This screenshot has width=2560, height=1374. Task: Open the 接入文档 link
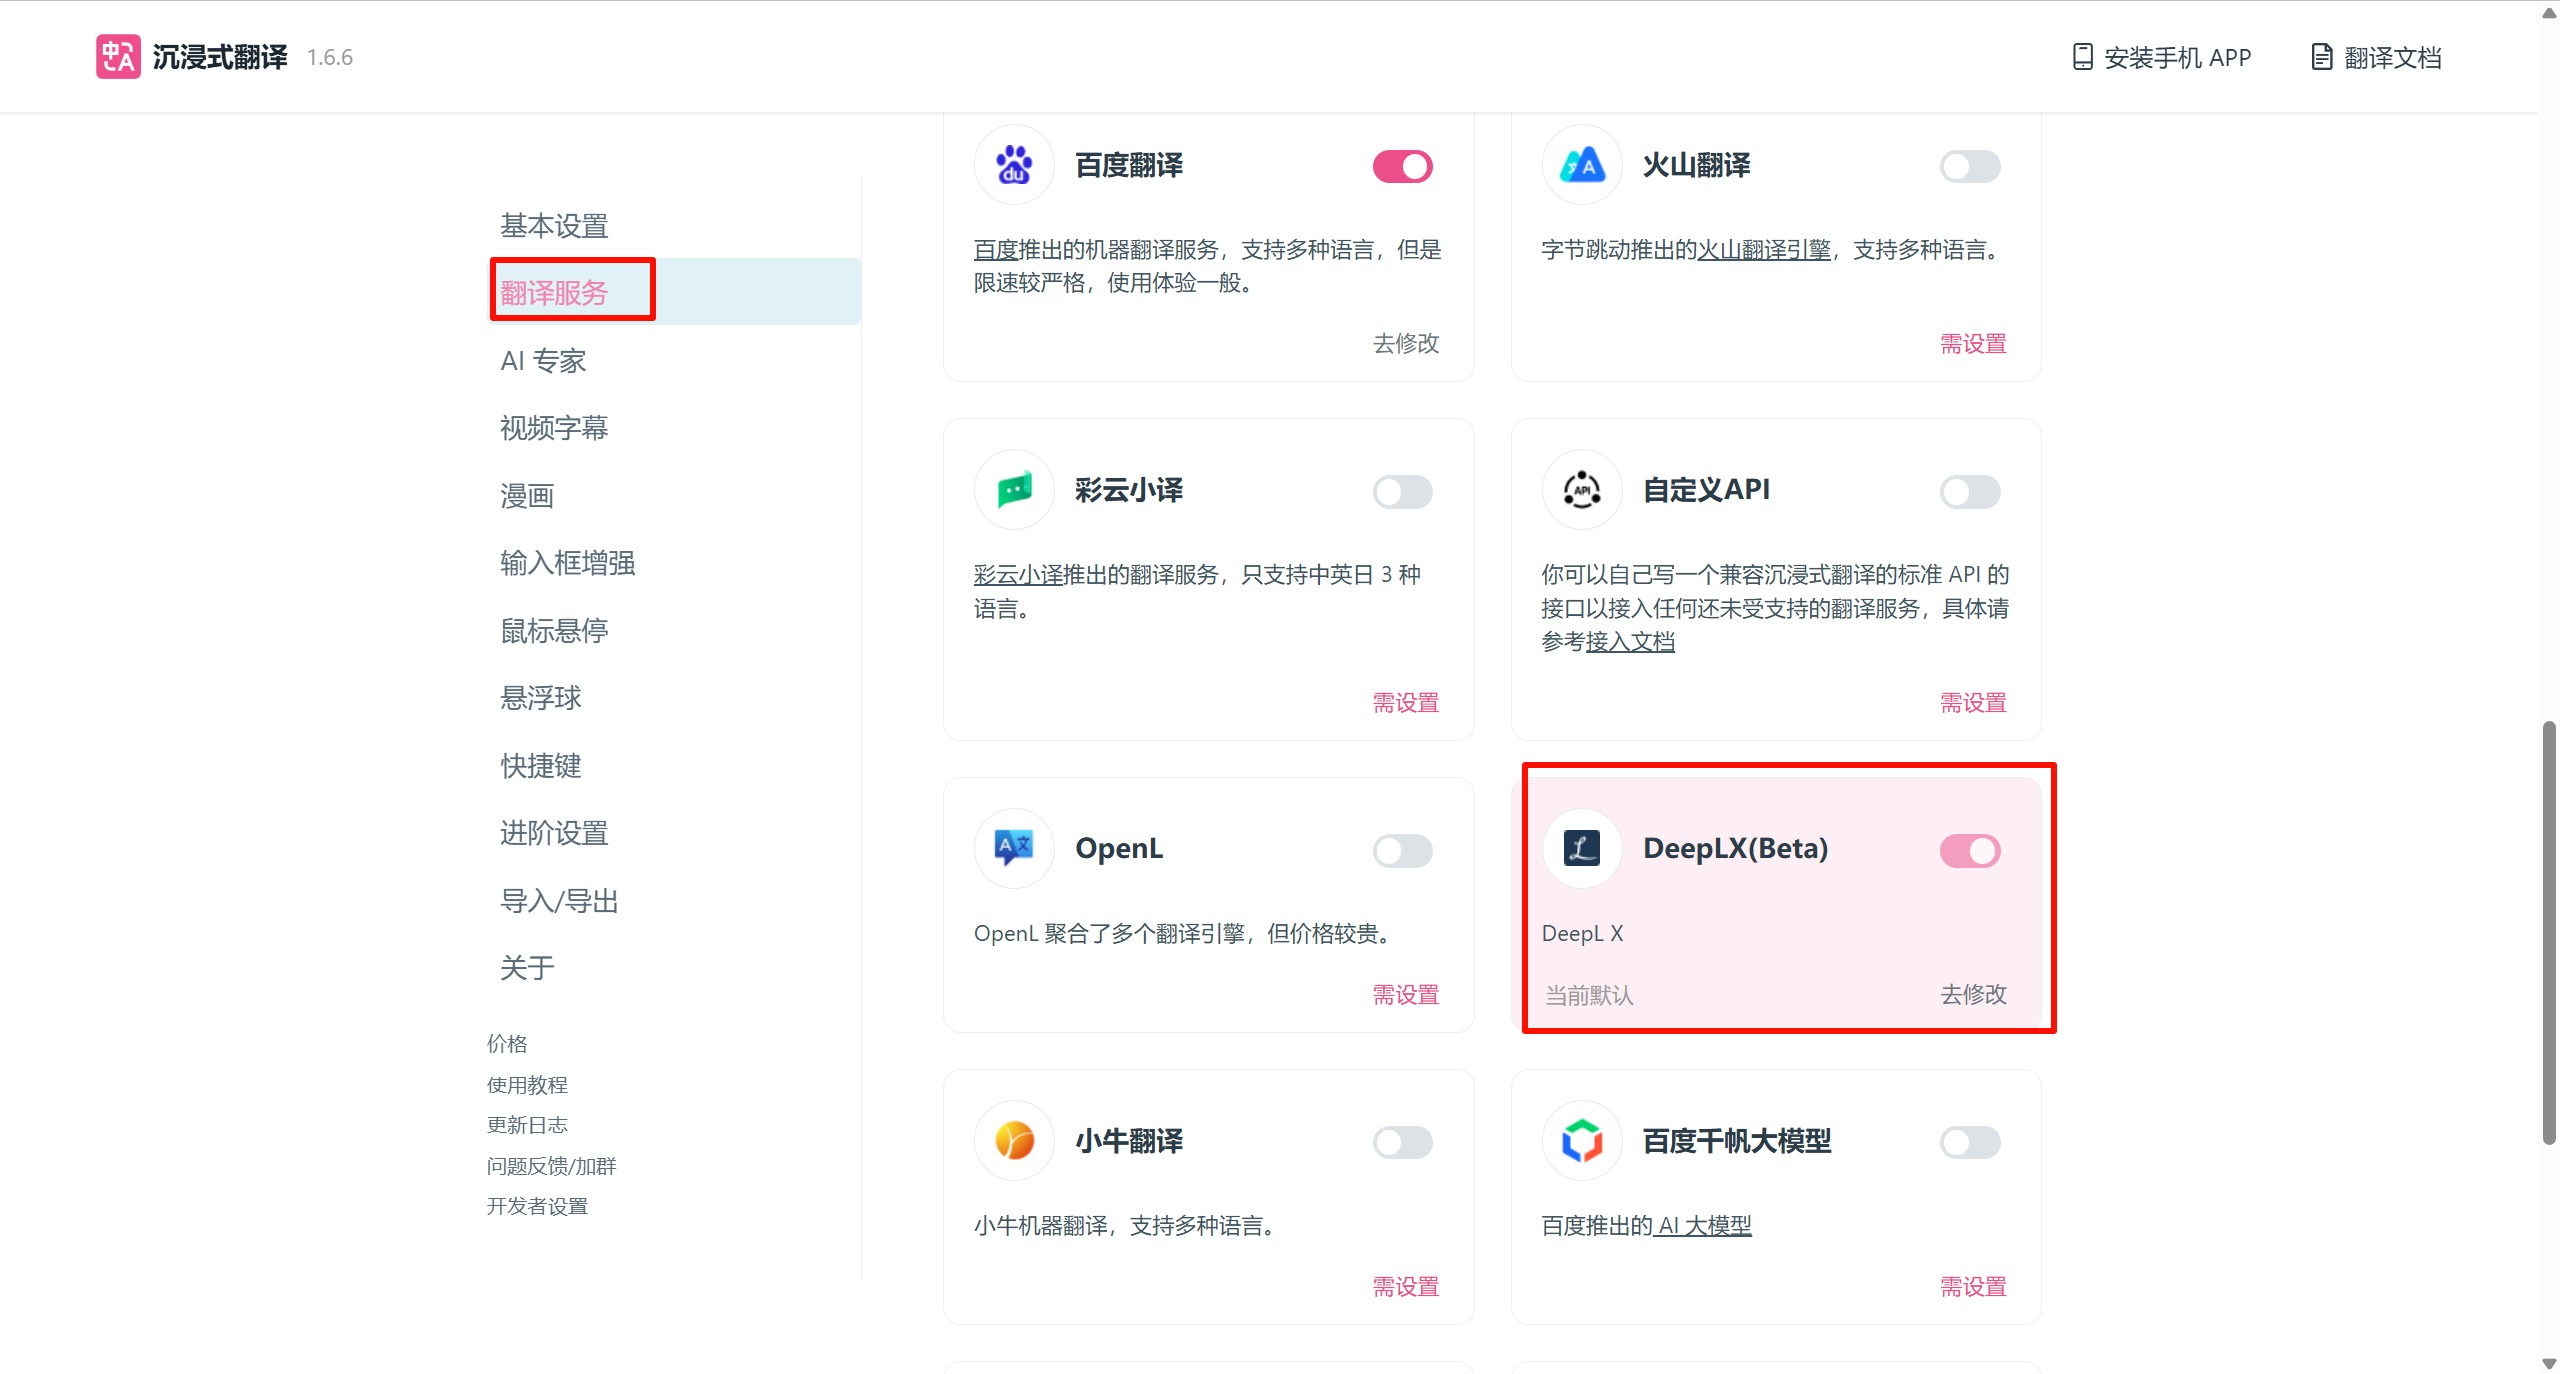point(1630,642)
